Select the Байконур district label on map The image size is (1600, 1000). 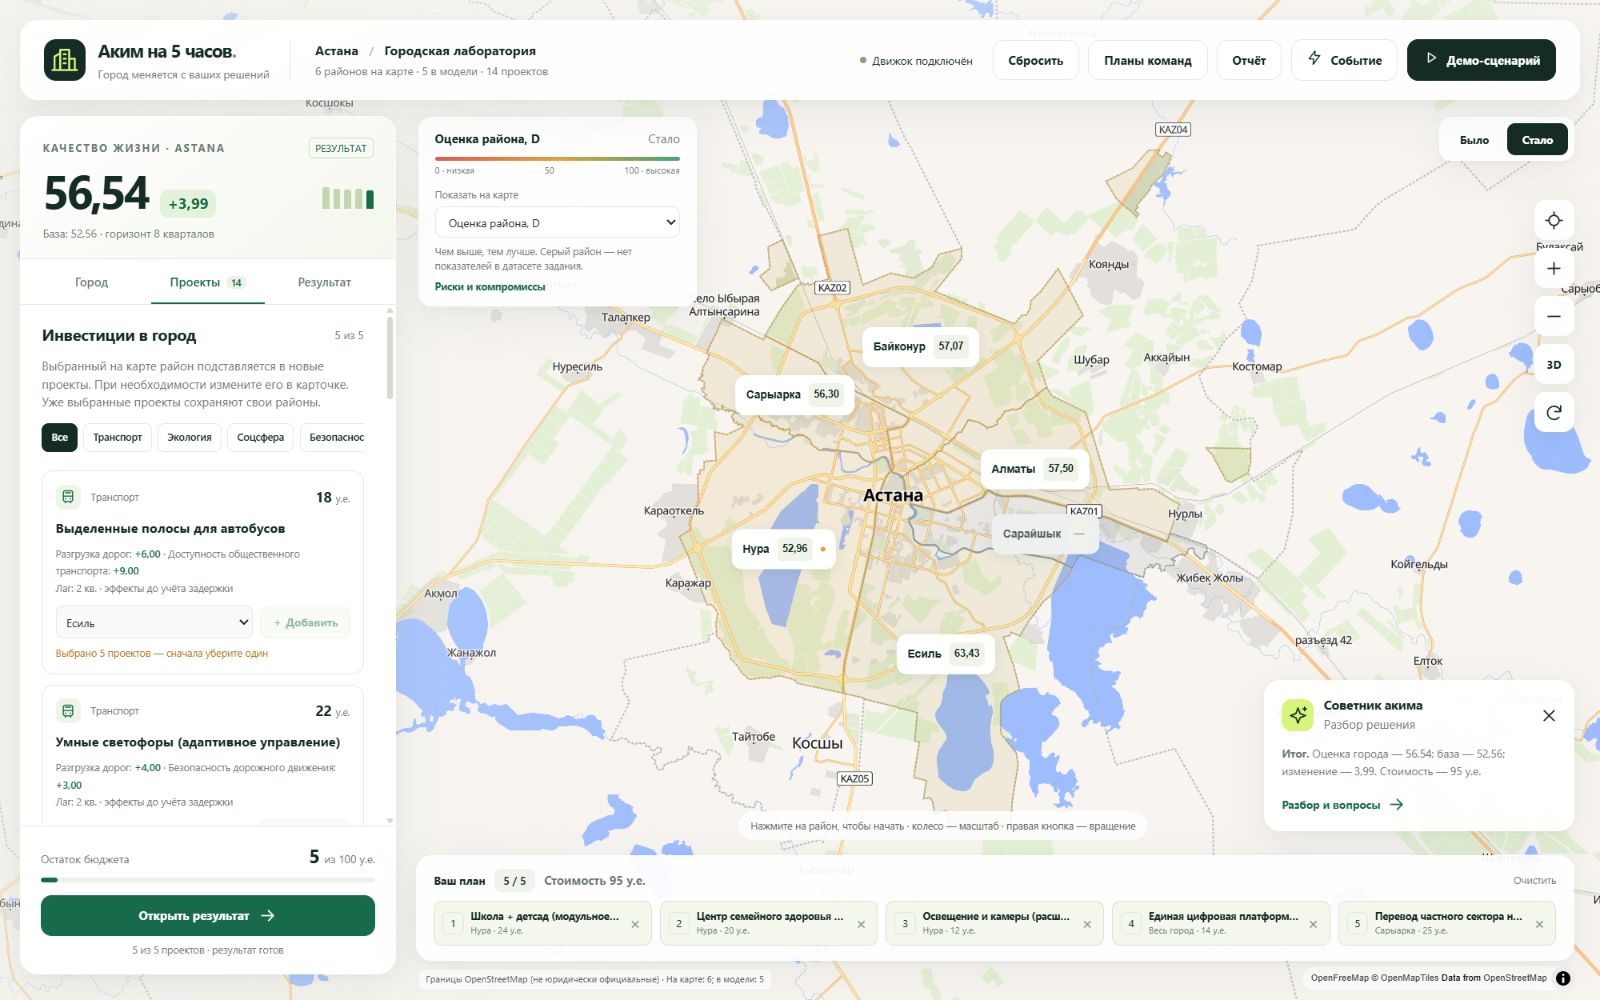pos(919,346)
